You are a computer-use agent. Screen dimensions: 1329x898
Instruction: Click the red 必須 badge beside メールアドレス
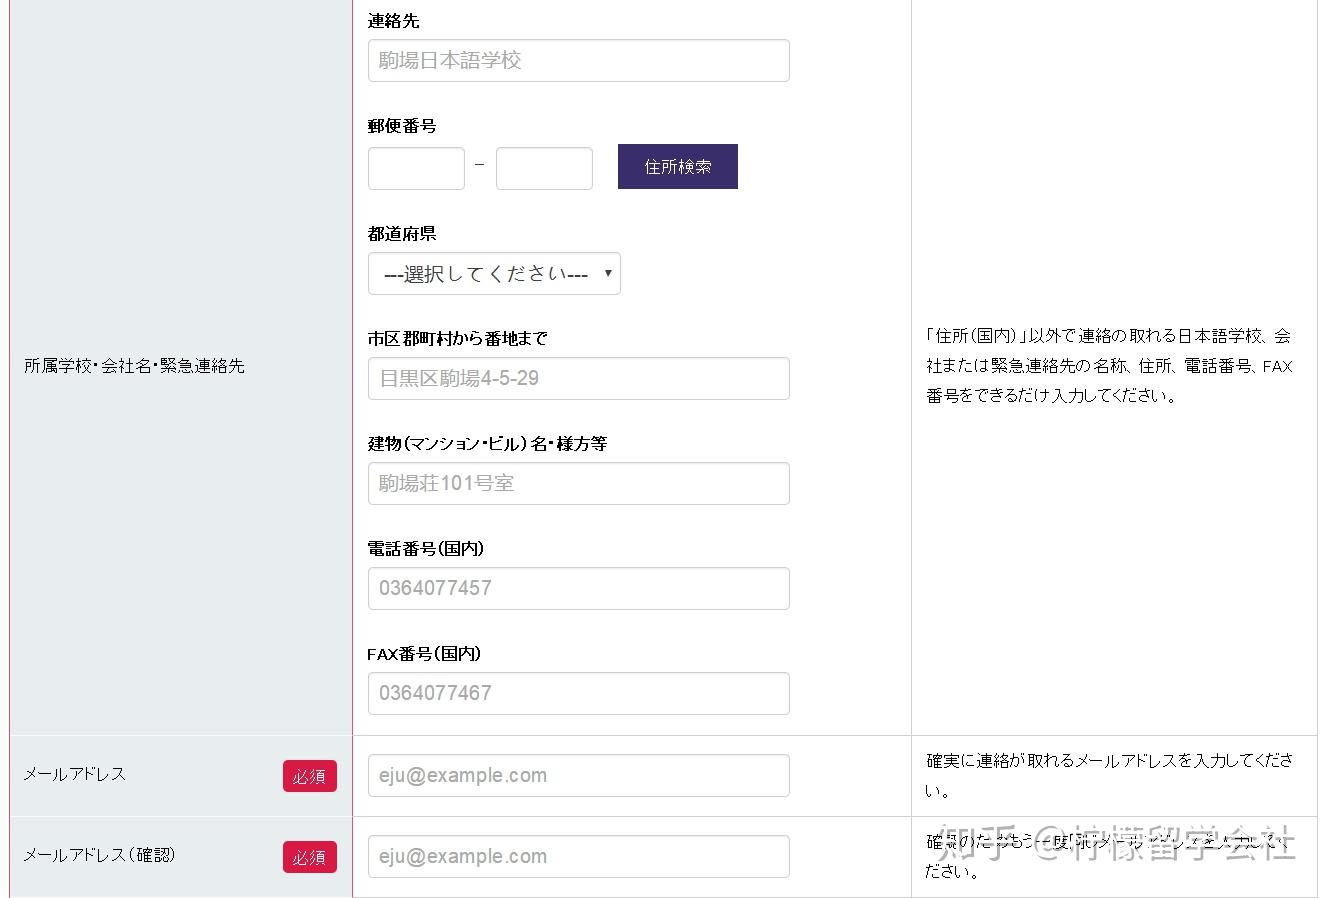pos(310,776)
